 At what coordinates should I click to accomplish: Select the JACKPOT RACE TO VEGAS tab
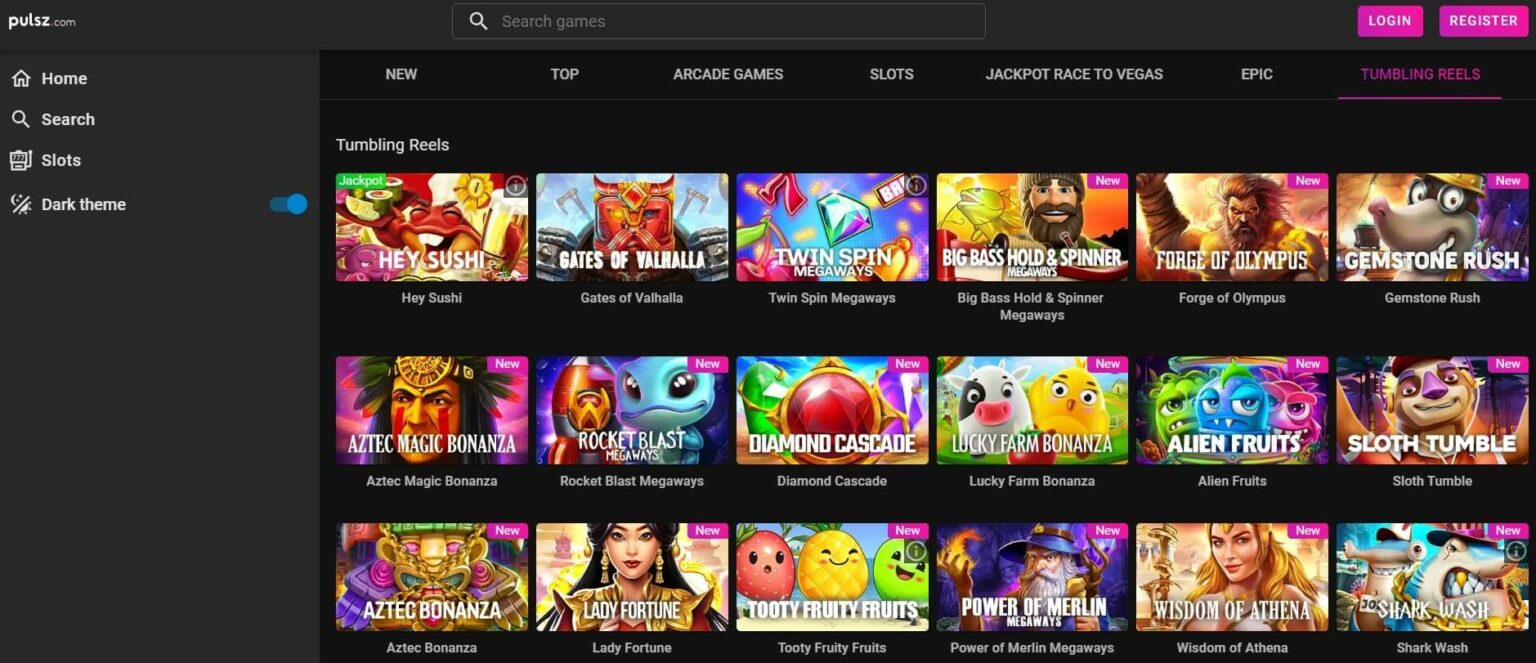1074,74
